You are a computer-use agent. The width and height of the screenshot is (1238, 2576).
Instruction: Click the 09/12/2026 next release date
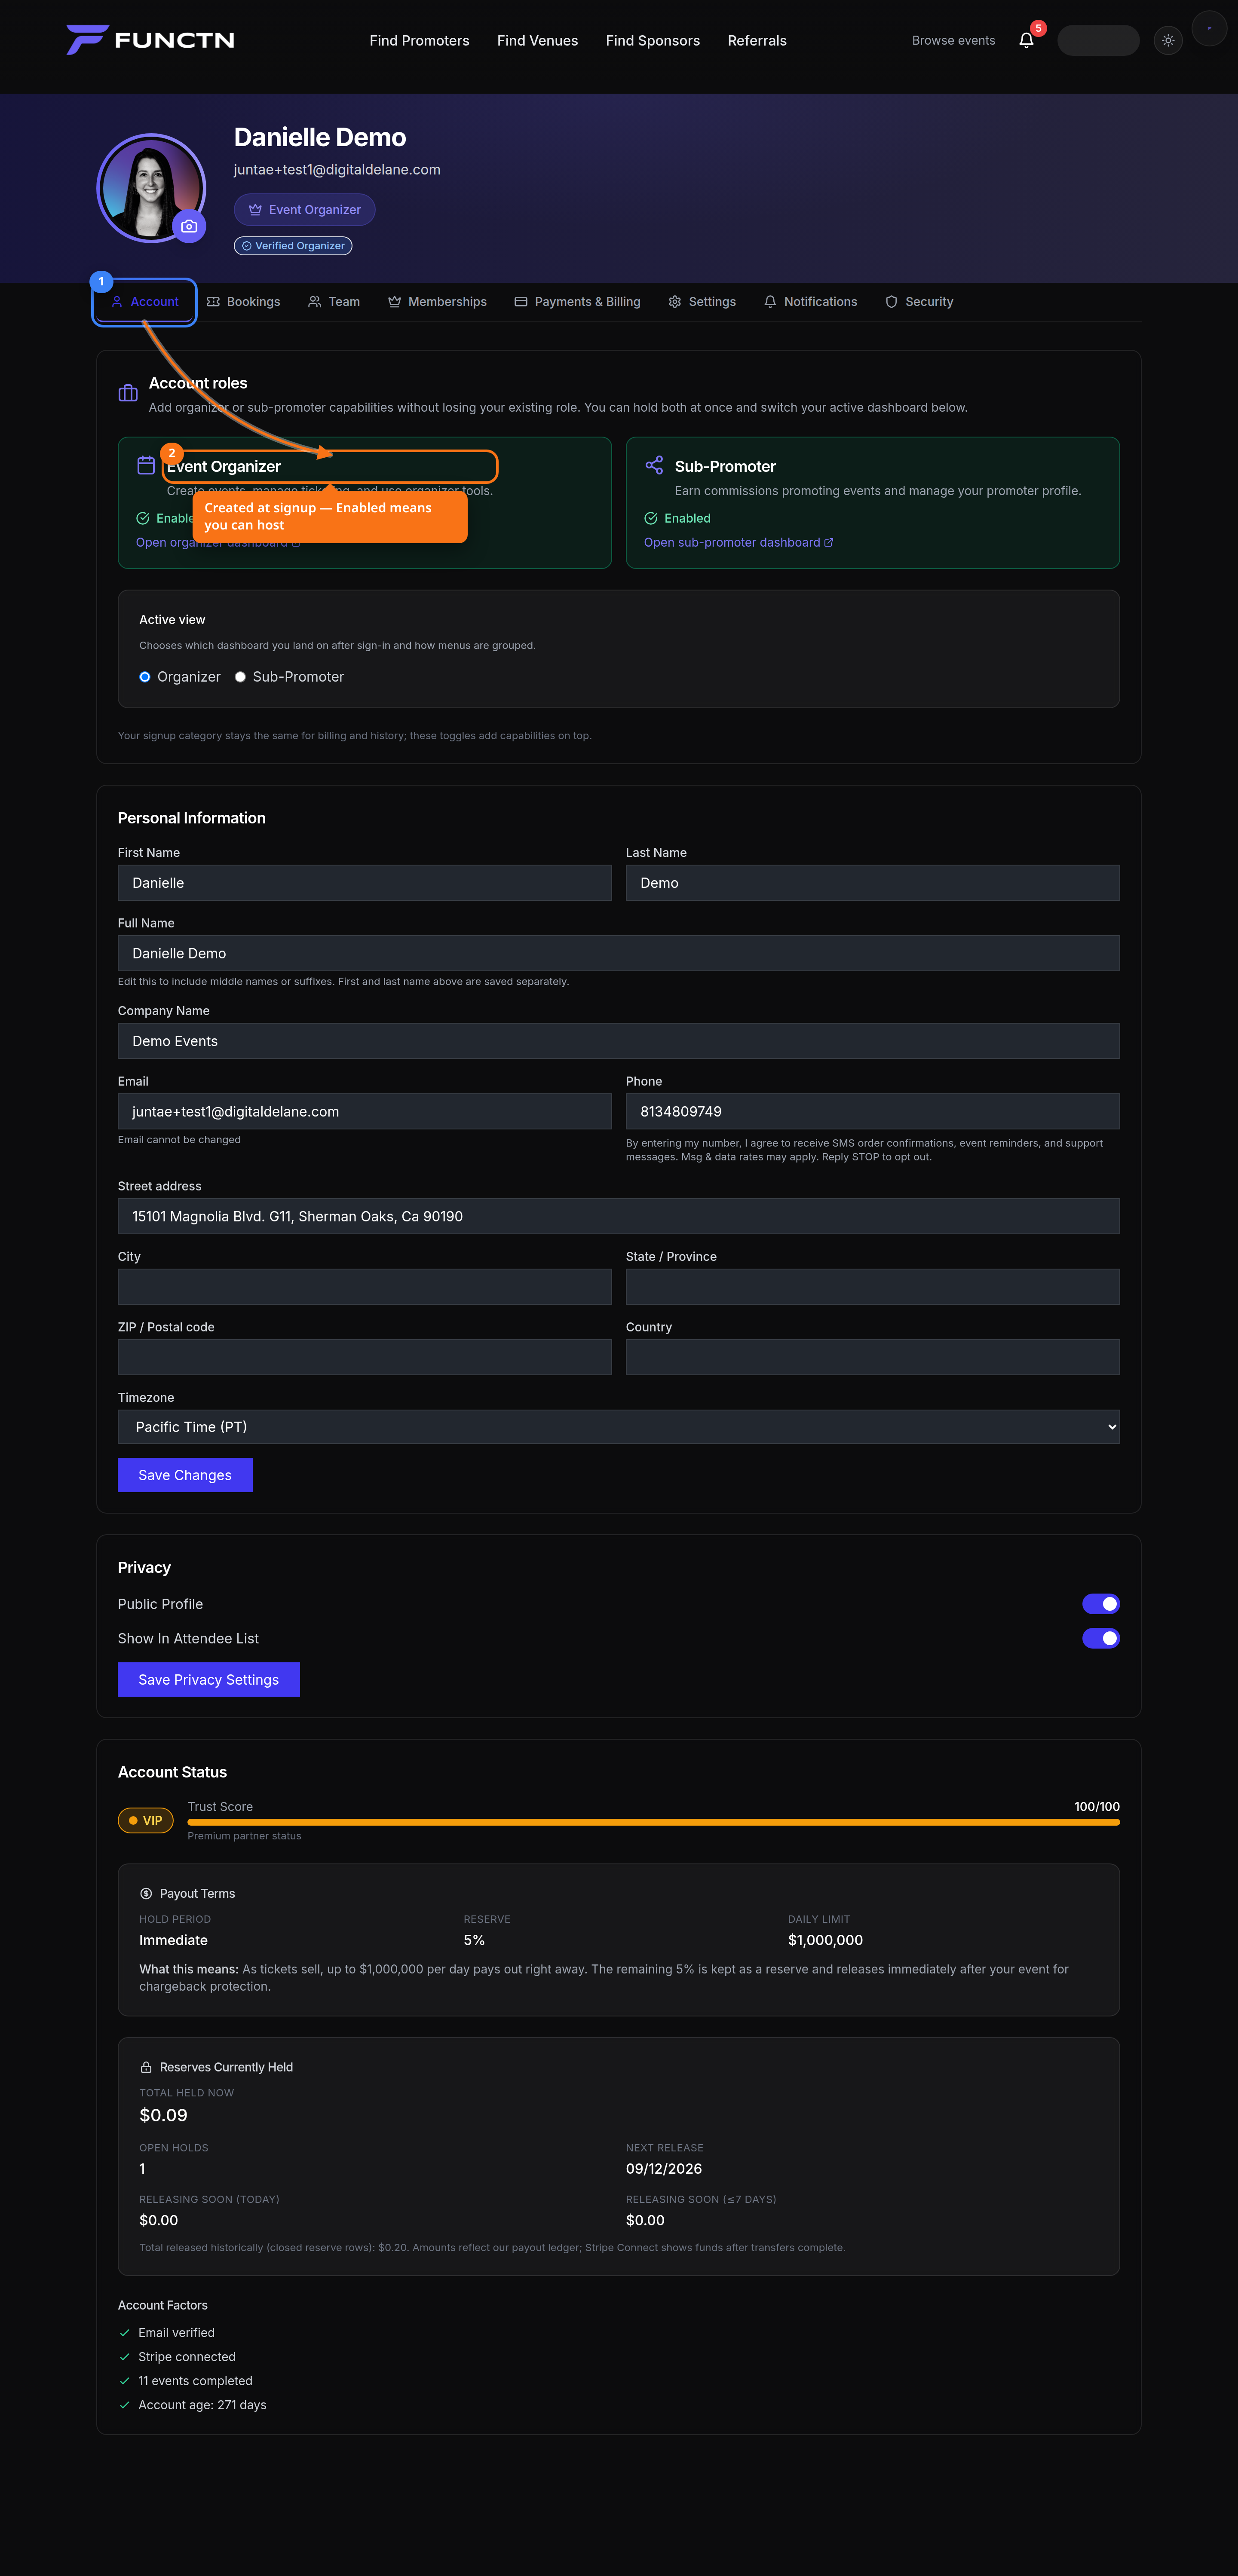tap(664, 2169)
